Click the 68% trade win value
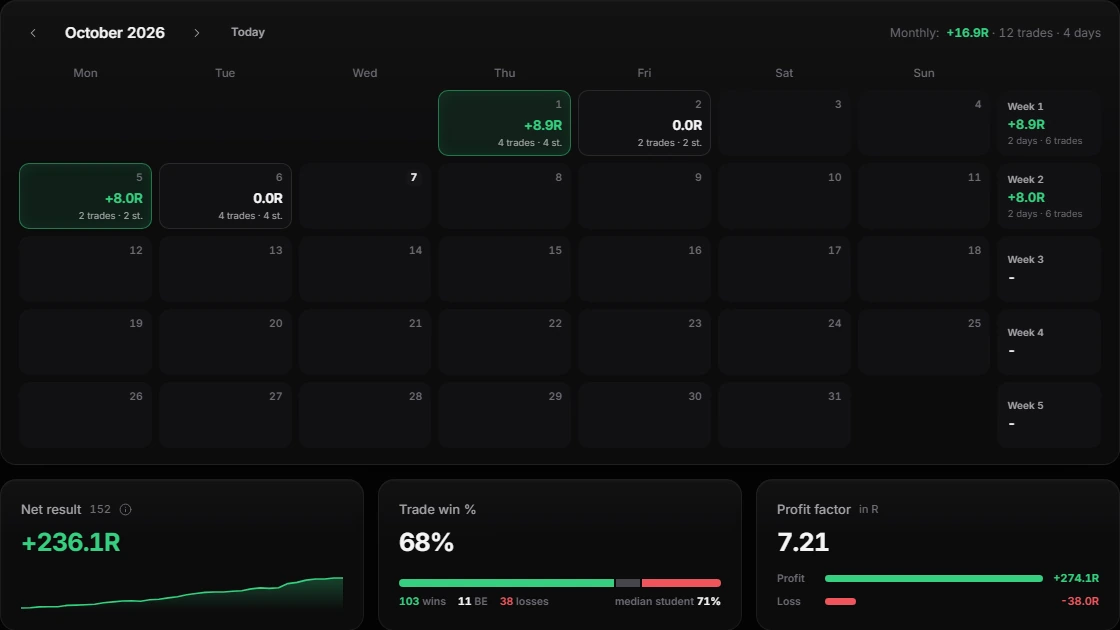Screen dimensions: 1120x630 (426, 542)
